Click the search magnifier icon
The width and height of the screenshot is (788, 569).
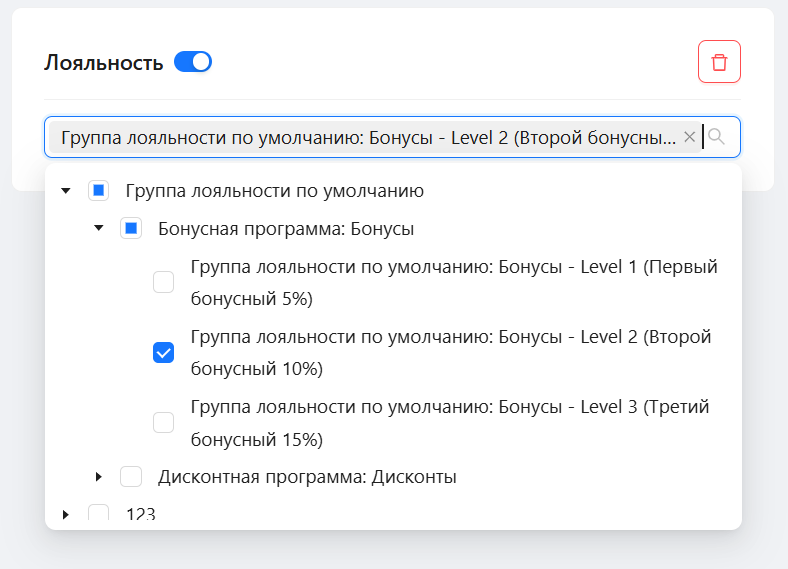717,137
